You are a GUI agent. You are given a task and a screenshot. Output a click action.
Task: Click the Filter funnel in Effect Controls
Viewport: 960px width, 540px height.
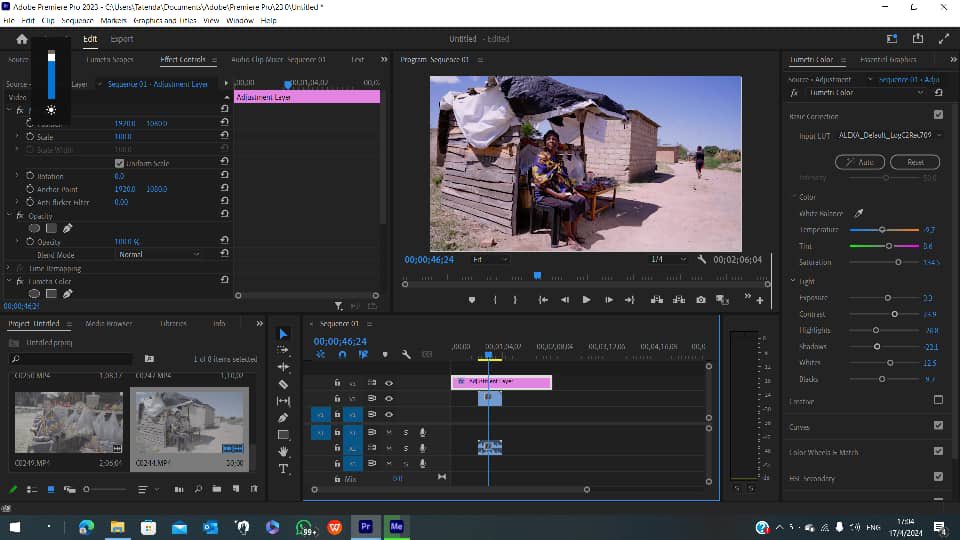338,306
